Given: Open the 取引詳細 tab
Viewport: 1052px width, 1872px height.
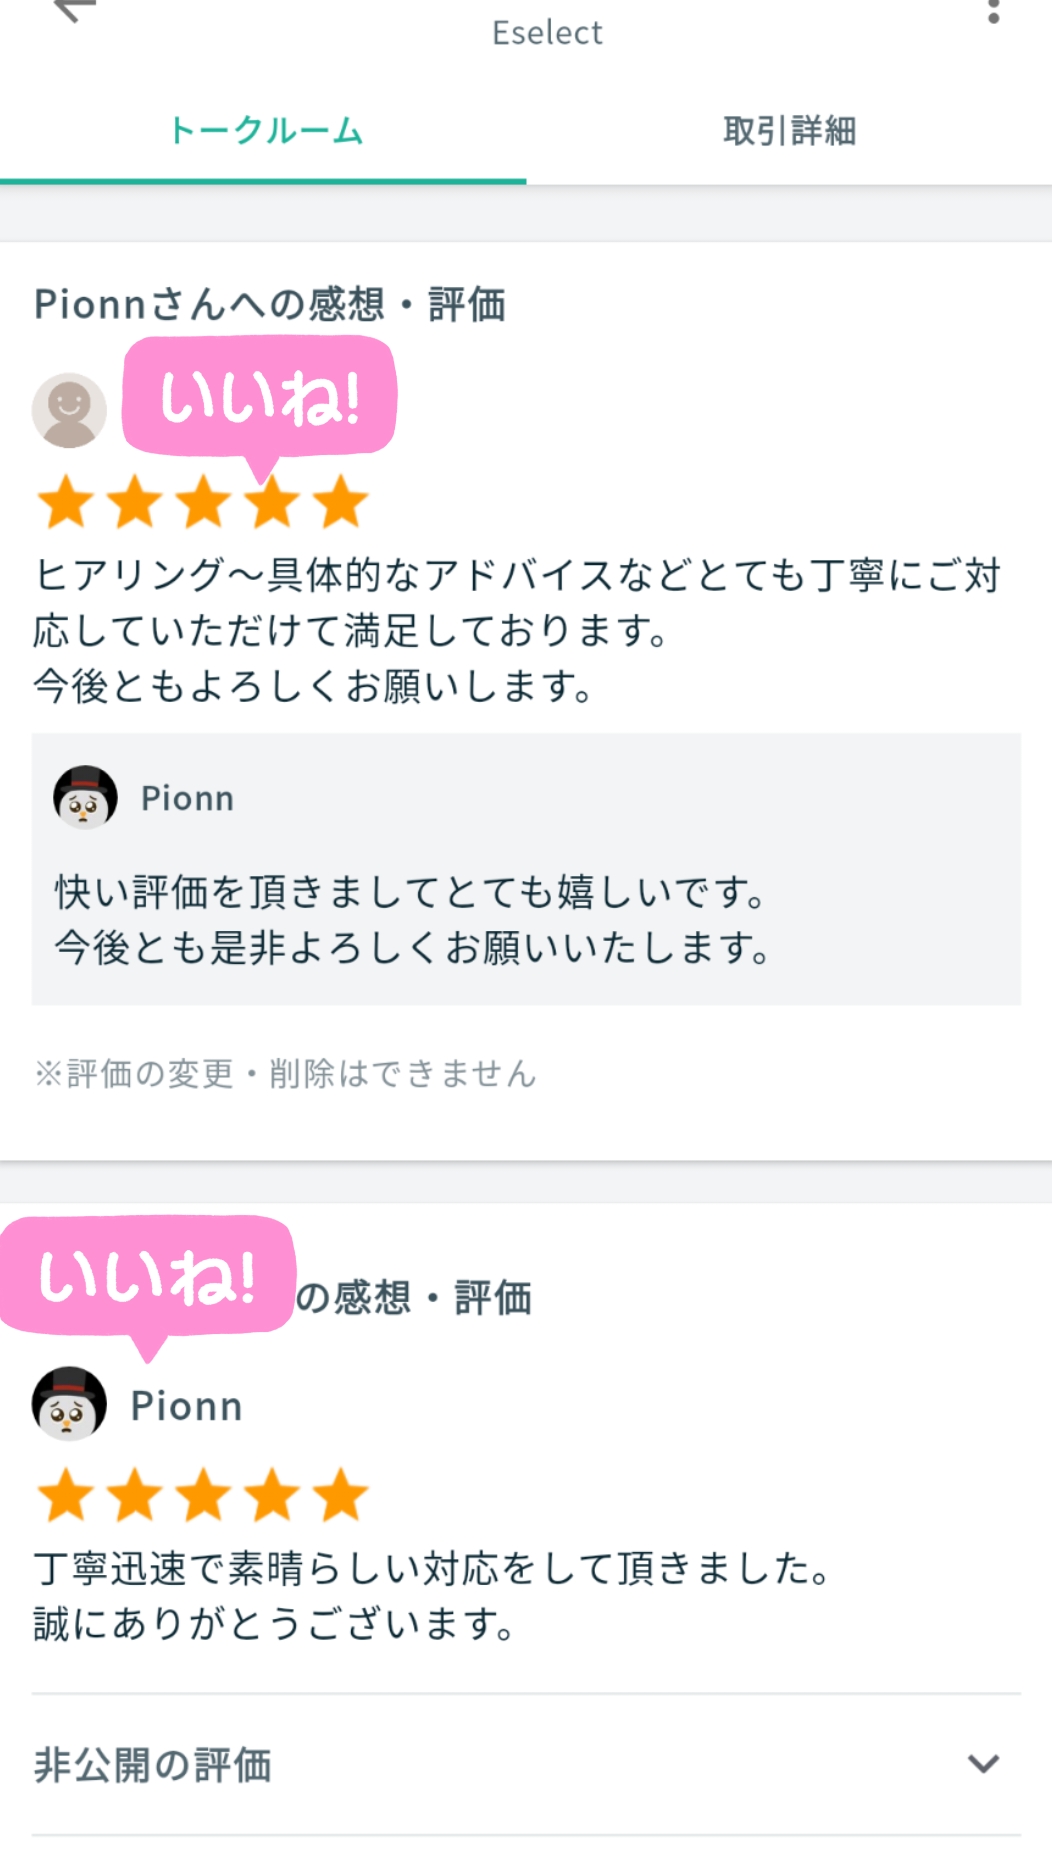Looking at the screenshot, I should pyautogui.click(x=789, y=131).
